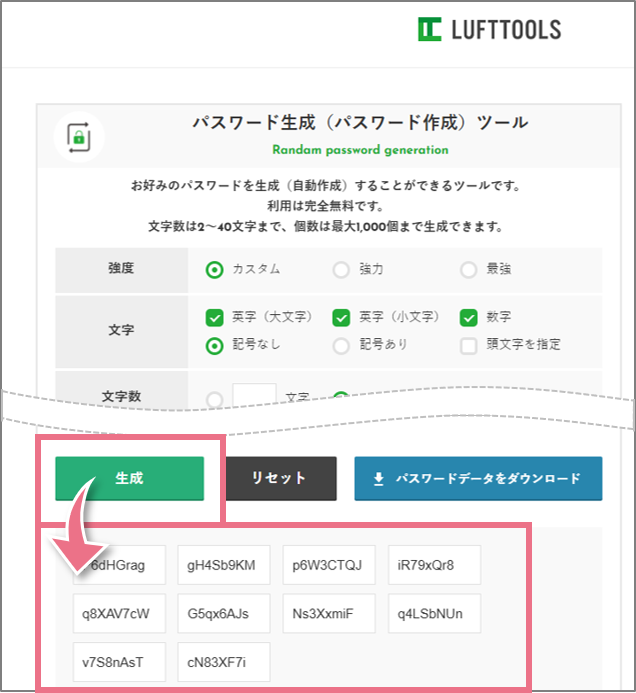Uncheck the 数字 checkbox
Image resolution: width=636 pixels, height=693 pixels.
pyautogui.click(x=468, y=318)
